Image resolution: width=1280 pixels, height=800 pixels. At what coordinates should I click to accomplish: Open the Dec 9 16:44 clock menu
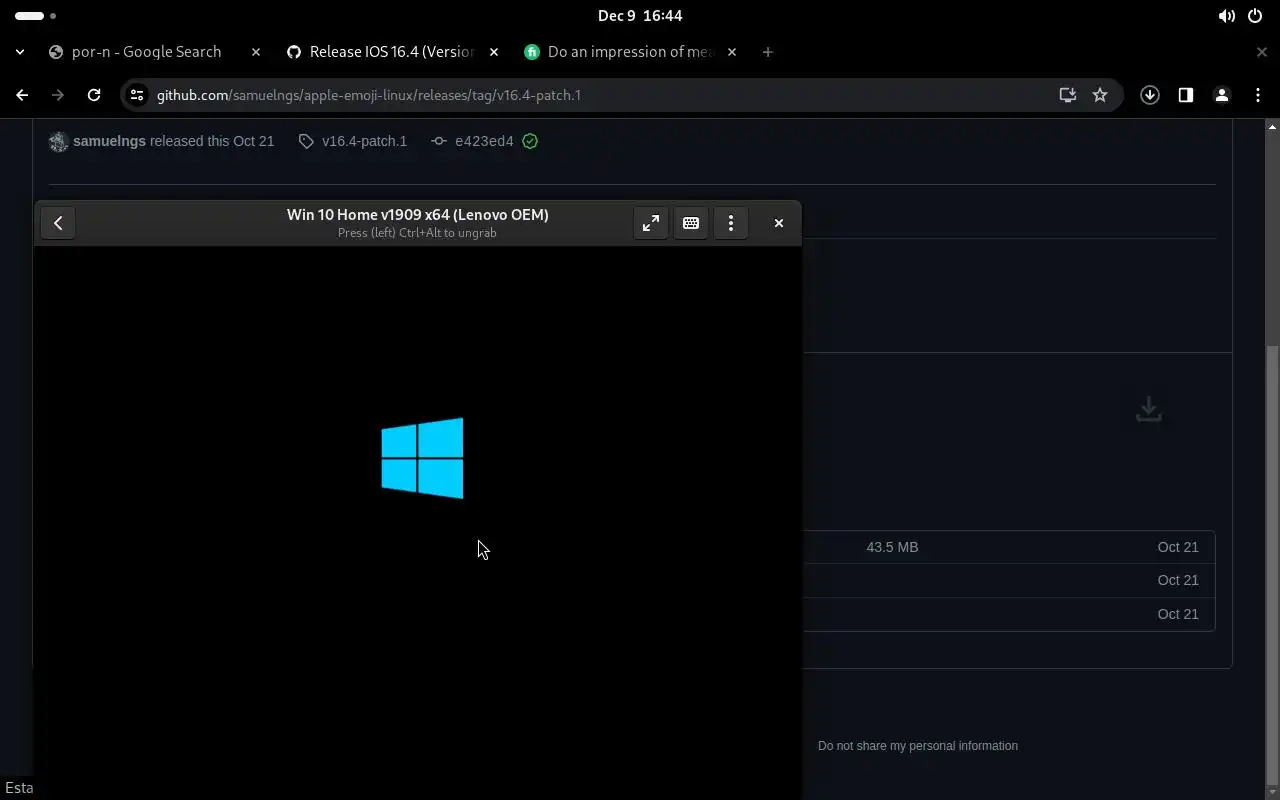coord(640,16)
